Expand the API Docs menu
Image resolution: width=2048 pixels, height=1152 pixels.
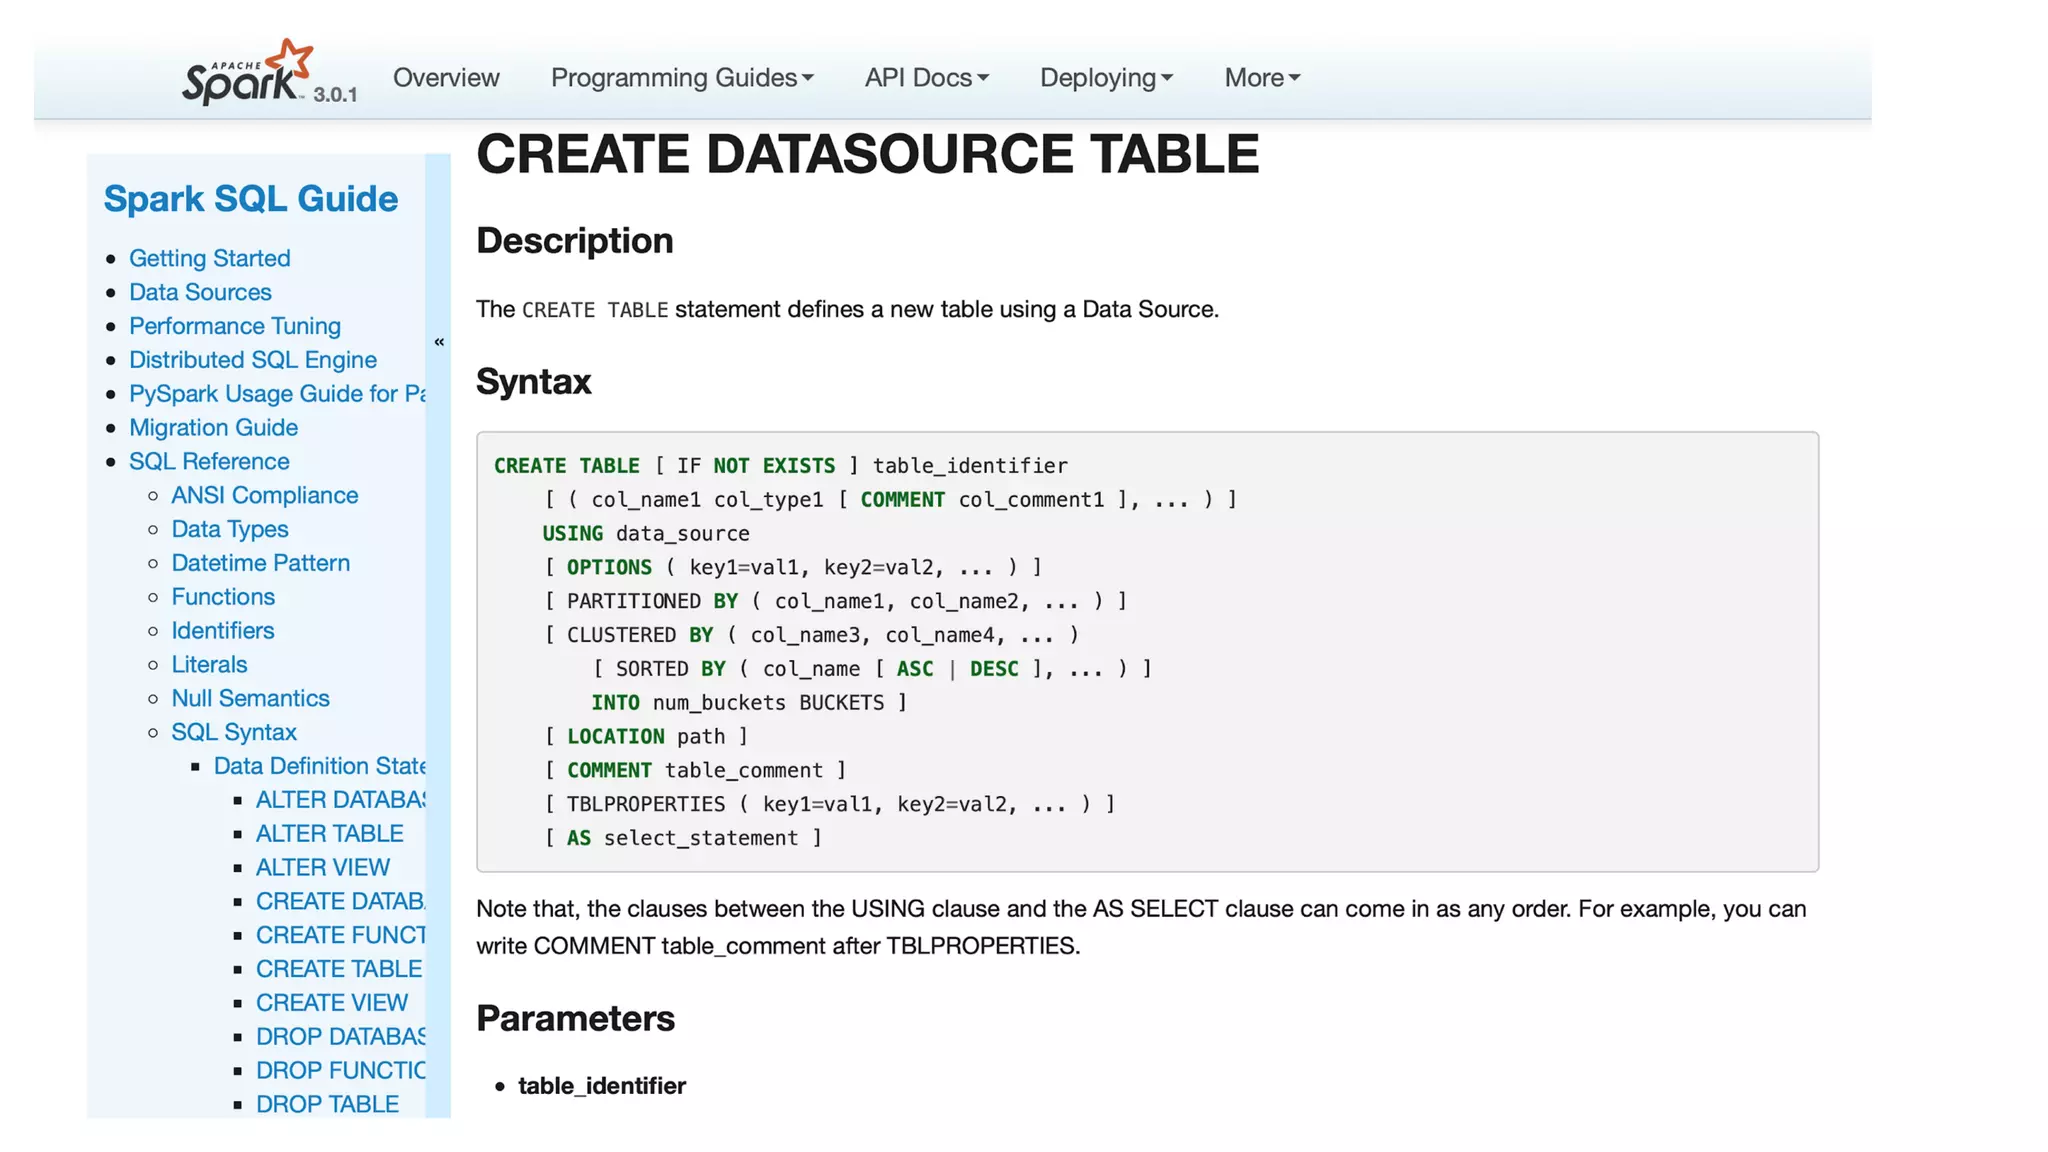[x=926, y=78]
